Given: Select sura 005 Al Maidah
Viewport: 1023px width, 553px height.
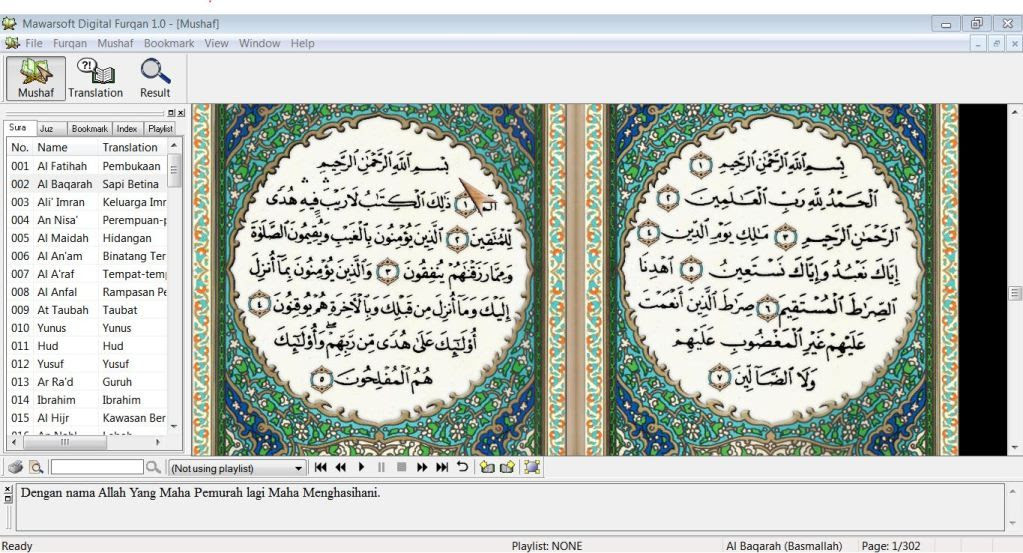Looking at the screenshot, I should 87,238.
